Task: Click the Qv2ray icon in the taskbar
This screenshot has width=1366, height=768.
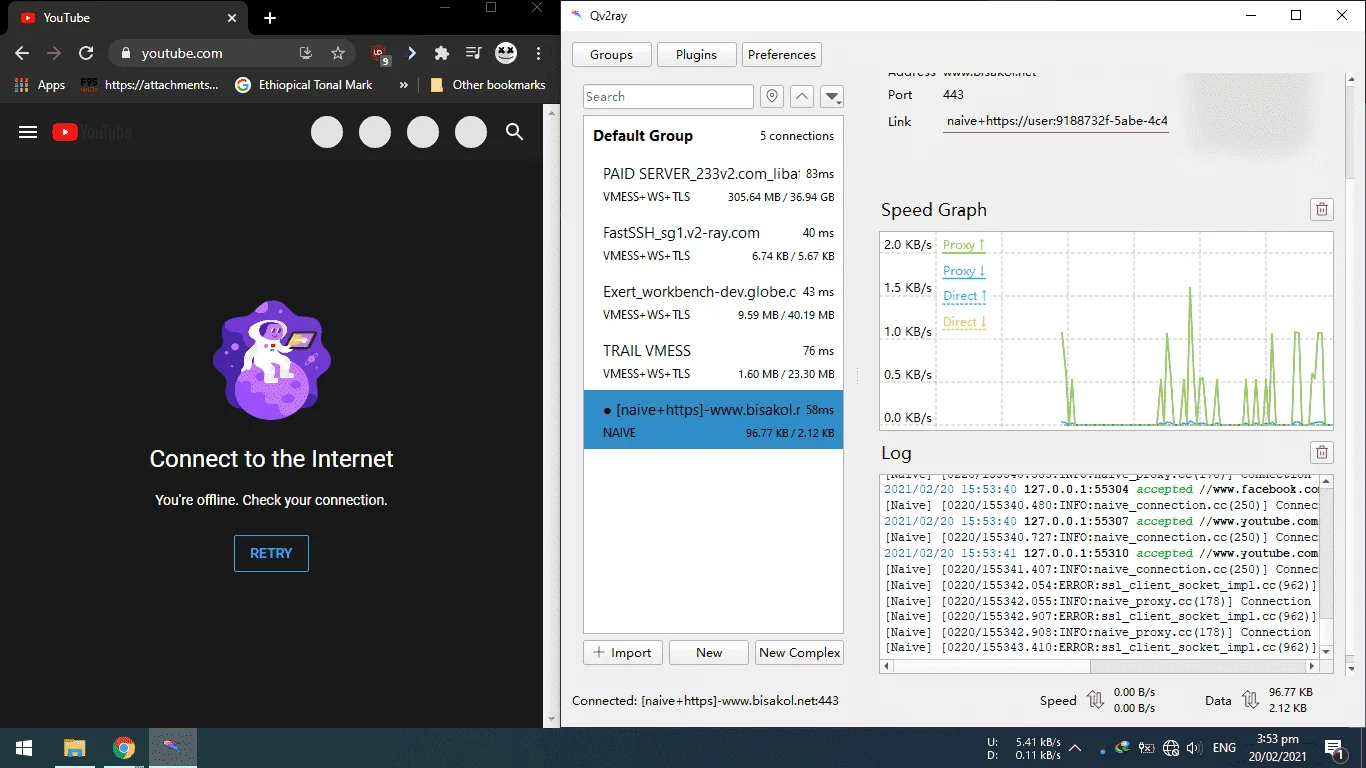Action: click(x=173, y=748)
